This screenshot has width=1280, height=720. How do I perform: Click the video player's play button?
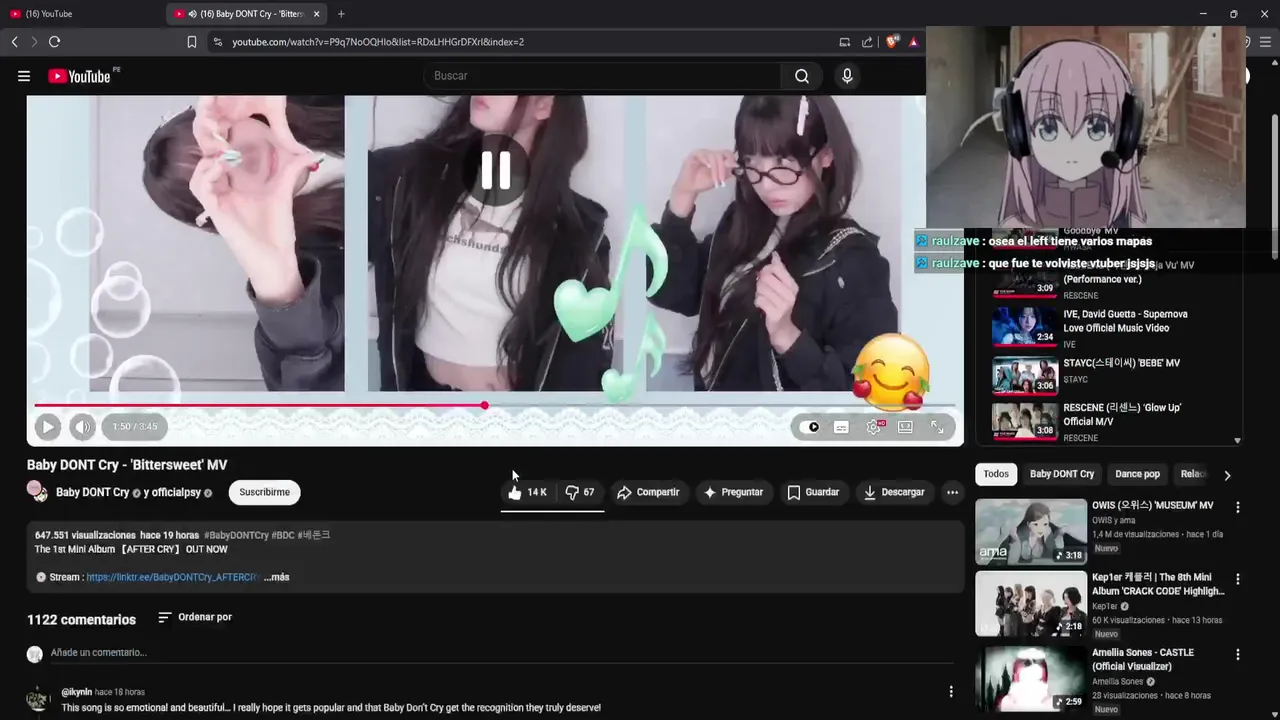click(47, 427)
